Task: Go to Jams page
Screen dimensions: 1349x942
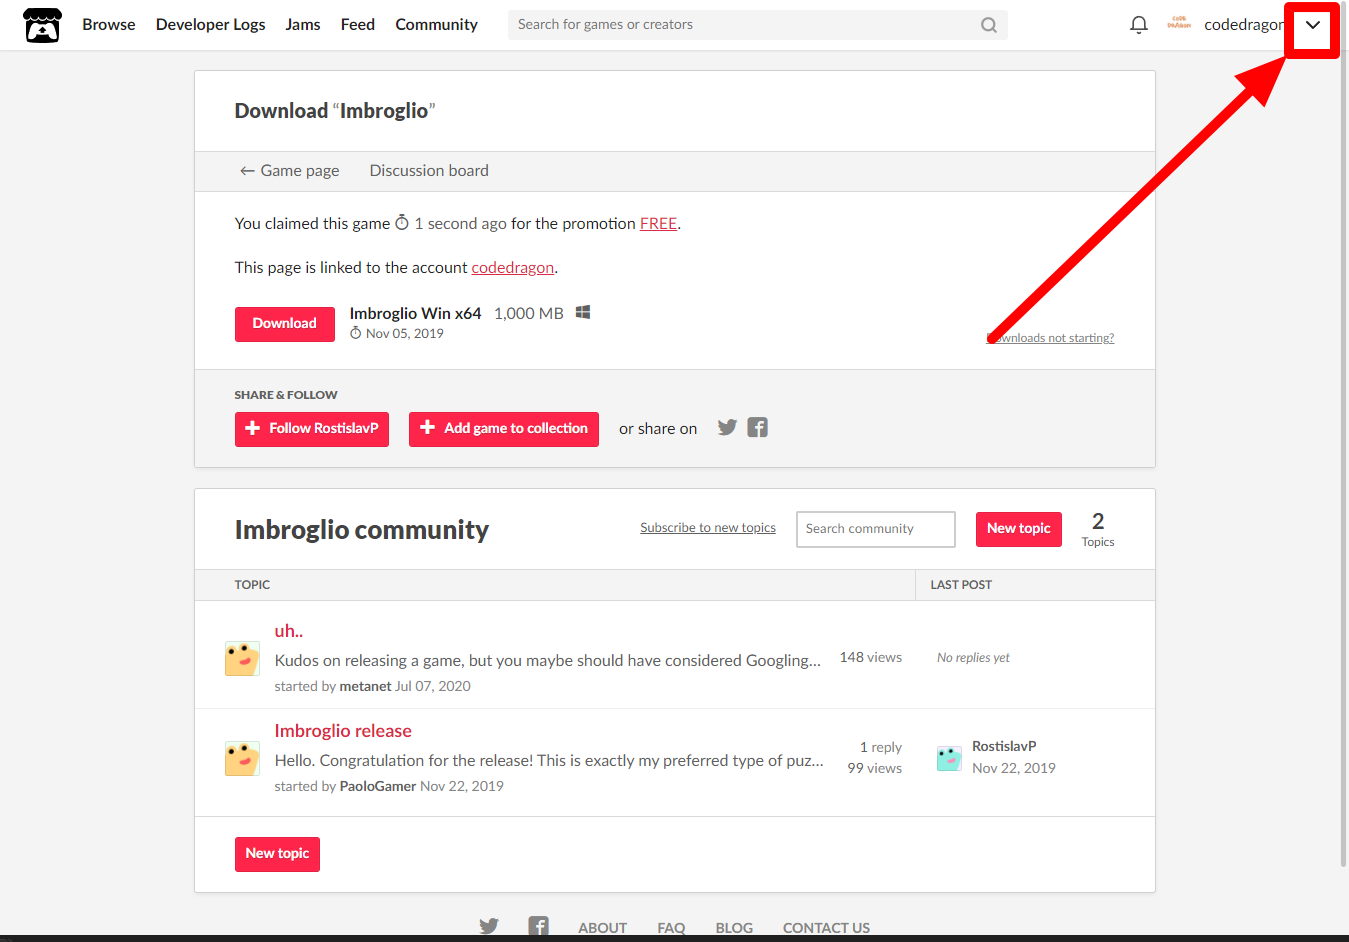Action: point(303,25)
